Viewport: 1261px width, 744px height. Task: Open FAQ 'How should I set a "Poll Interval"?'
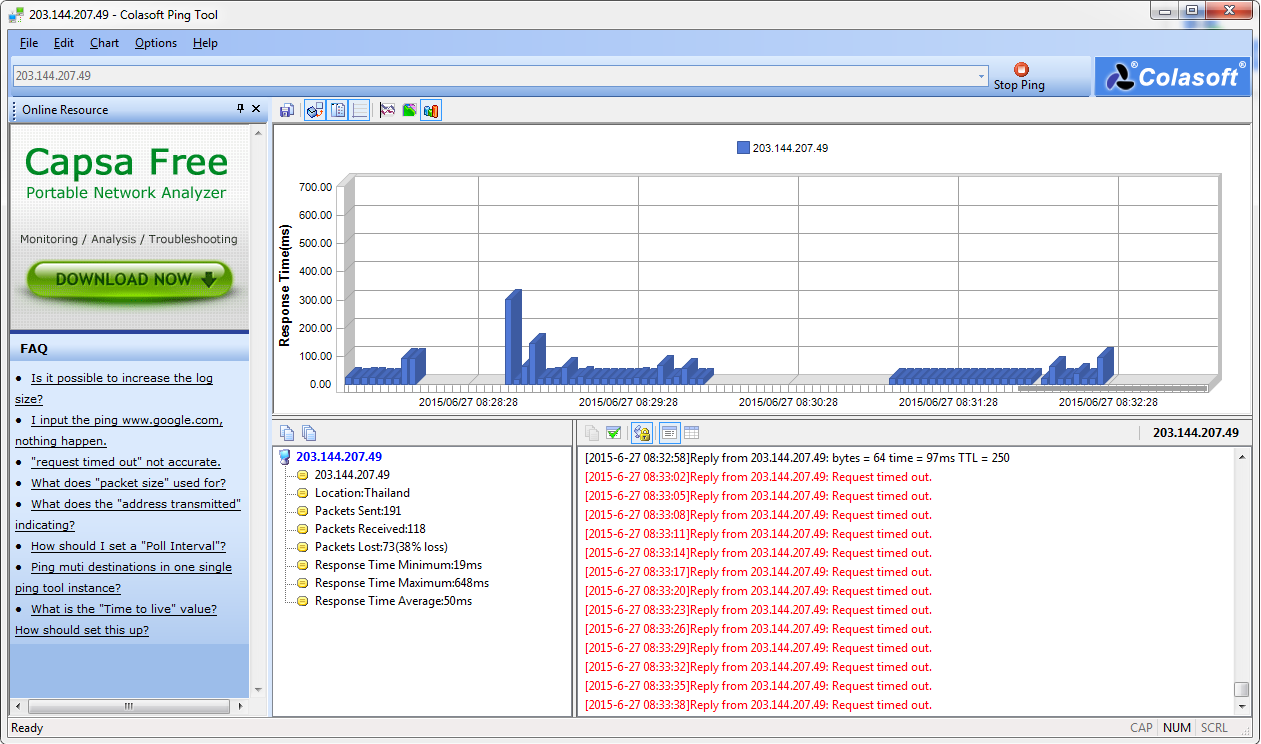point(128,546)
